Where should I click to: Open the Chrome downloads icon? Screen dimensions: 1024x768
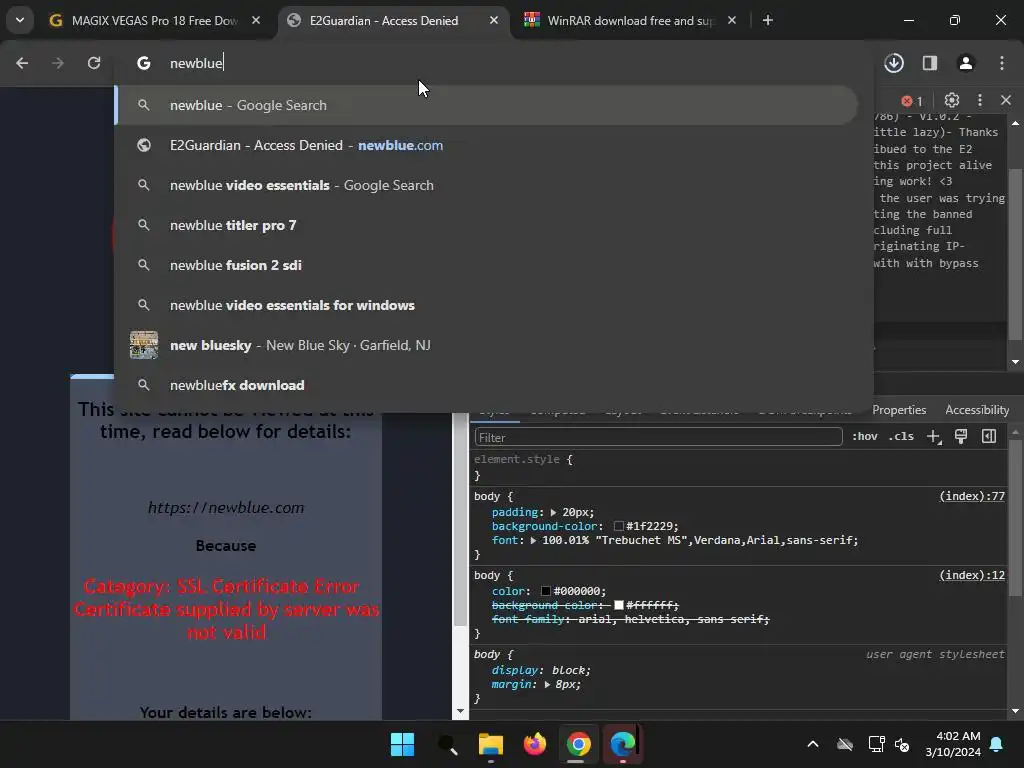point(894,63)
